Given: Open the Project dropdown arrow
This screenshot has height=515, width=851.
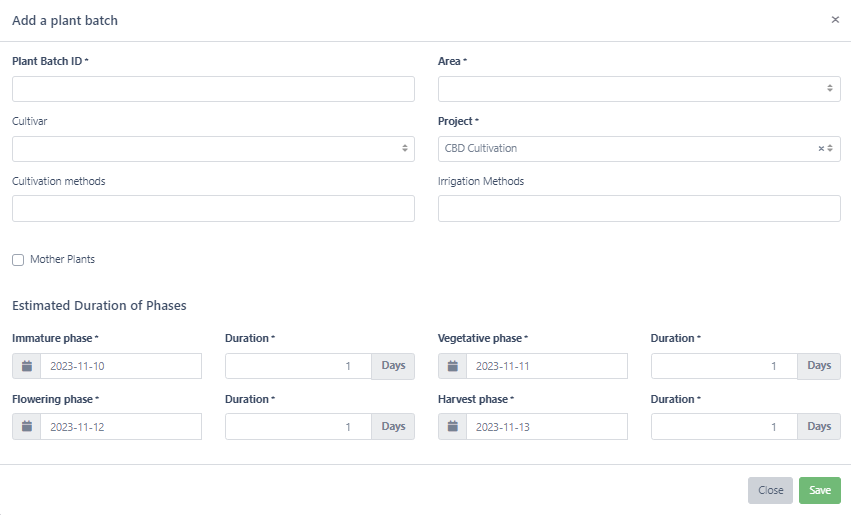Looking at the screenshot, I should tap(830, 149).
